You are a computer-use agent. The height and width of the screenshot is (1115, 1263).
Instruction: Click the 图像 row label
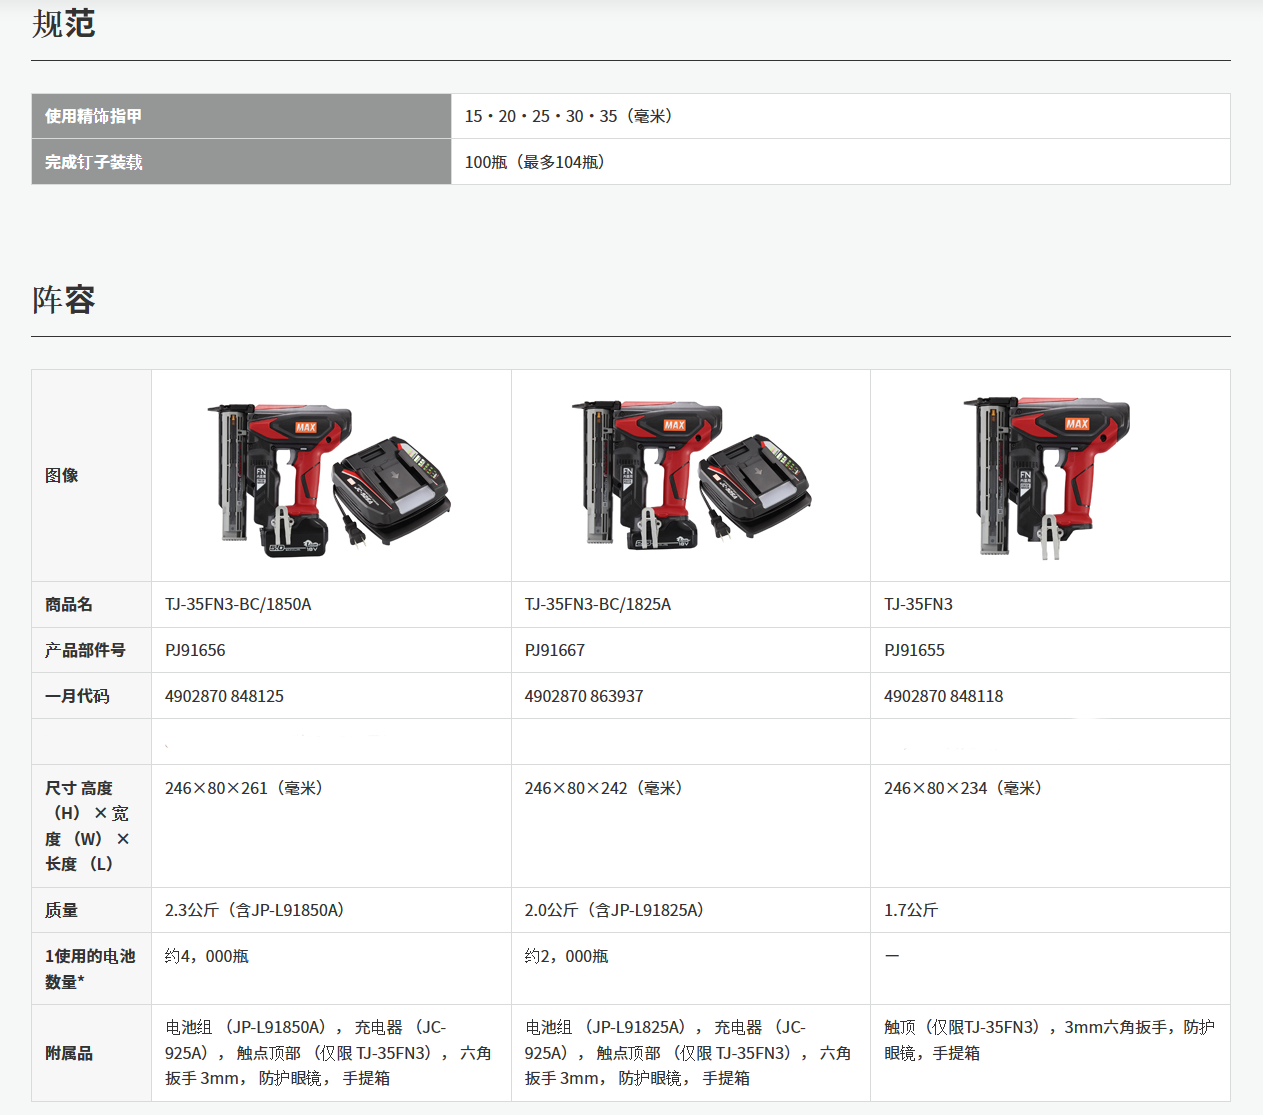point(61,475)
